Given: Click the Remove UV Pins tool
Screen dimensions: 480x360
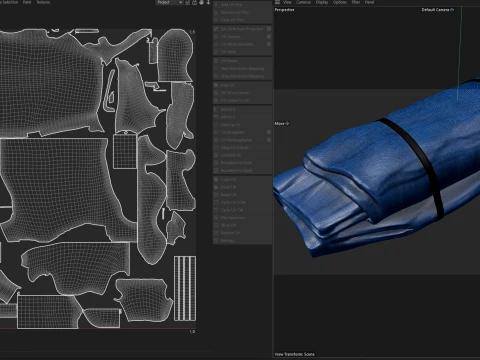Looking at the screenshot, I should (242, 12).
